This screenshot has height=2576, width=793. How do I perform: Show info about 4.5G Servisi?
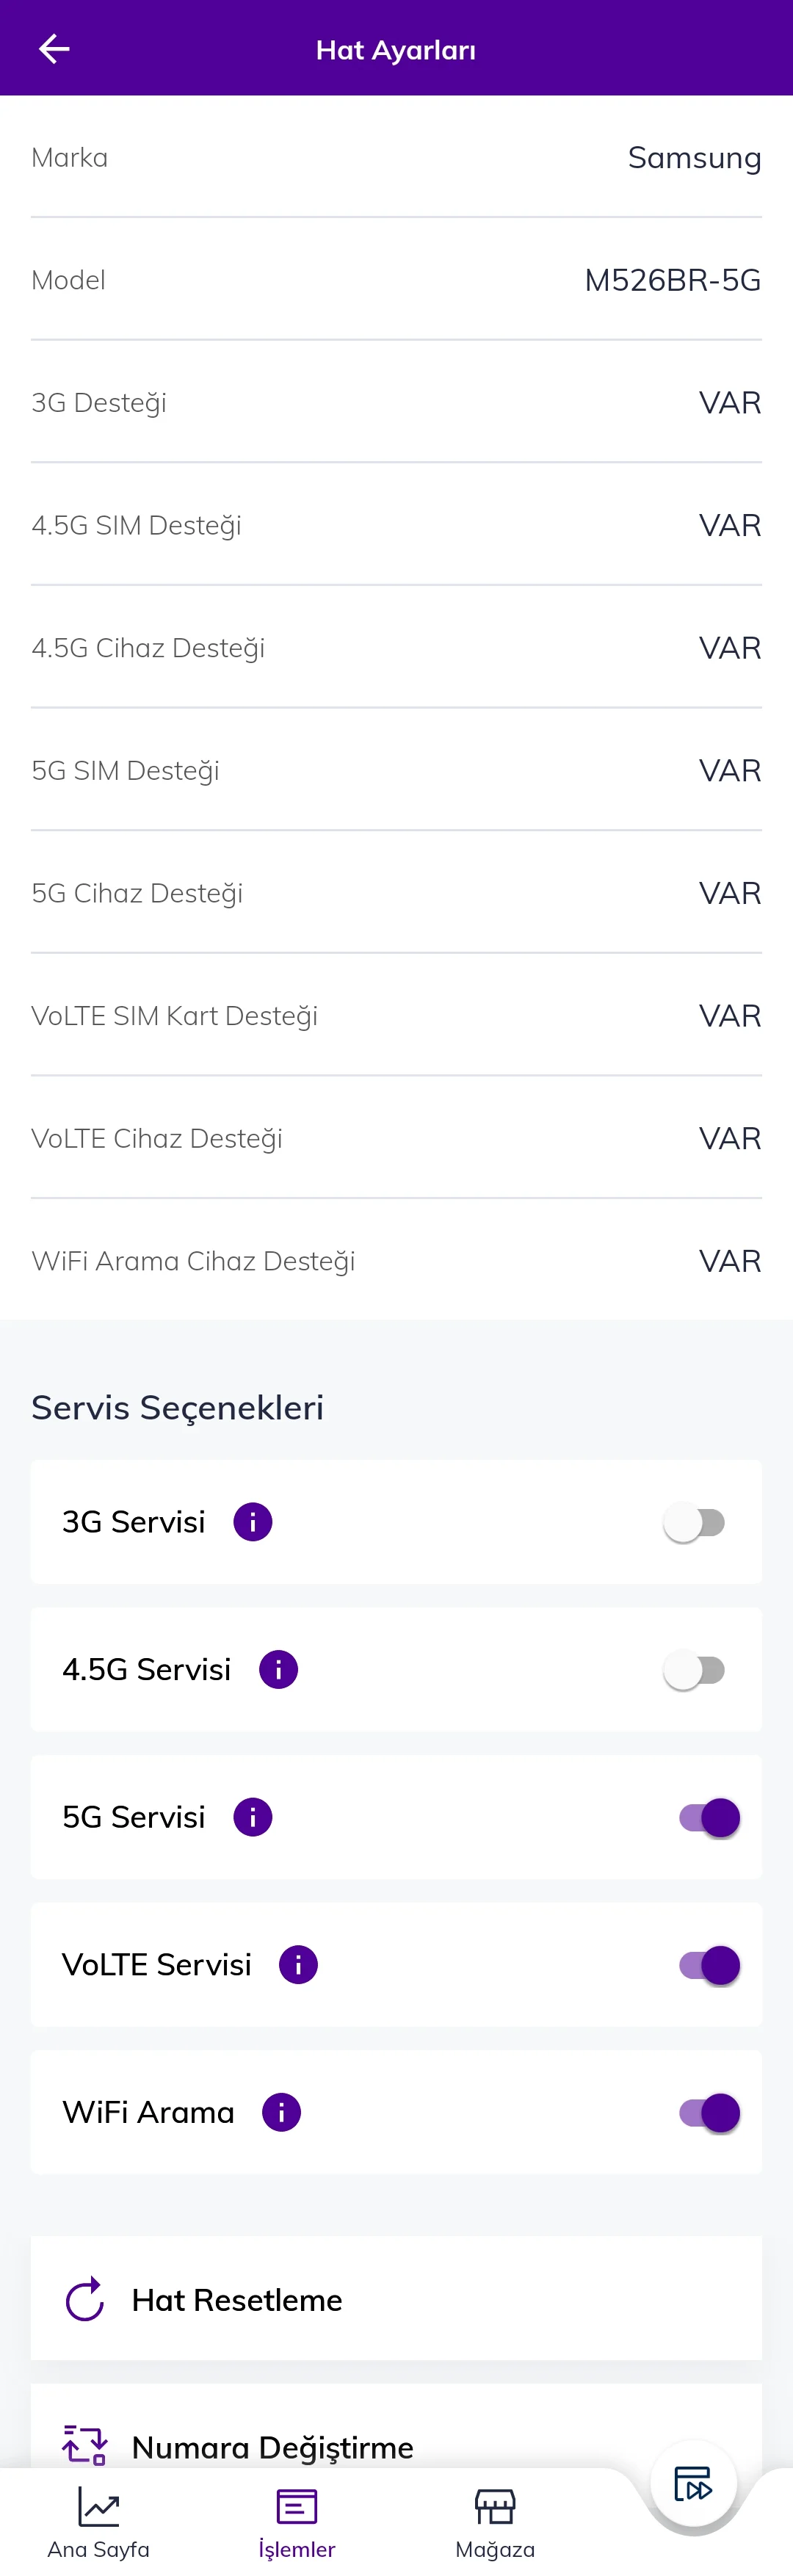point(278,1669)
